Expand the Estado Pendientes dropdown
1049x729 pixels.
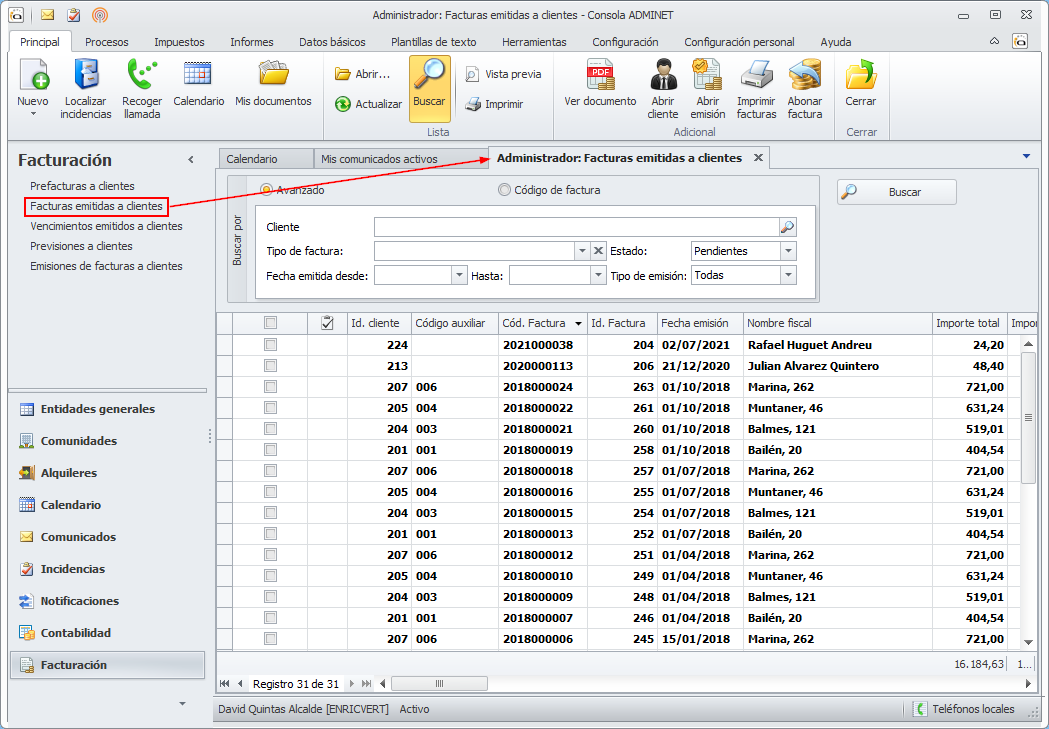coord(788,251)
